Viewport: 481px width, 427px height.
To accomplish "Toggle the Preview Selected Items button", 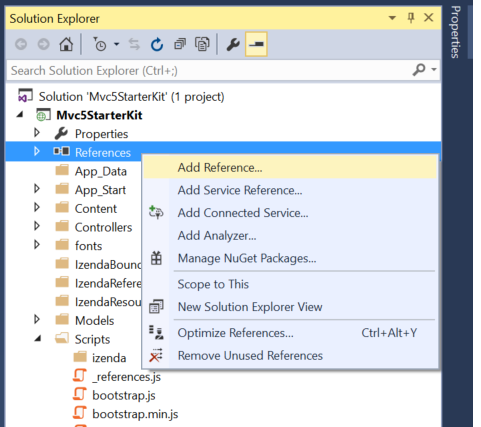I will tap(256, 44).
